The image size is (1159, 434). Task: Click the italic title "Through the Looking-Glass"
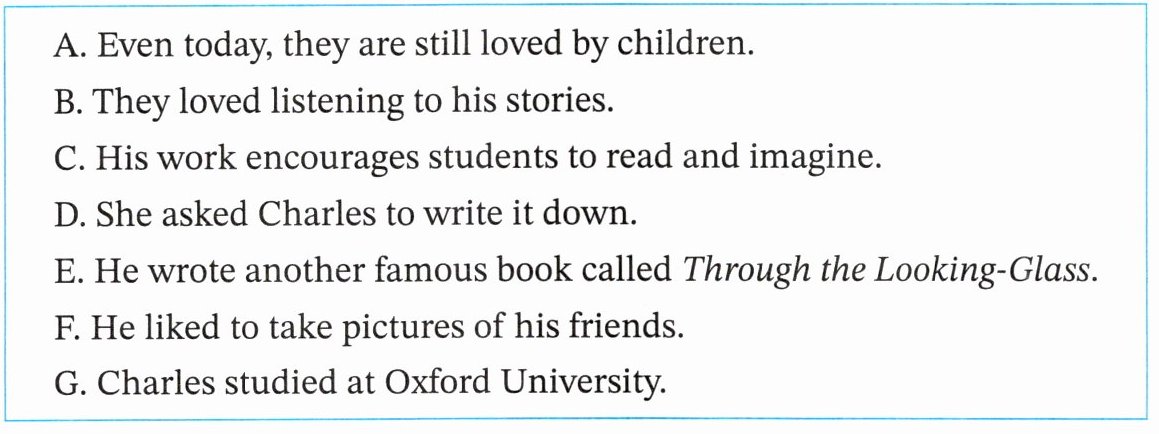[x=948, y=271]
